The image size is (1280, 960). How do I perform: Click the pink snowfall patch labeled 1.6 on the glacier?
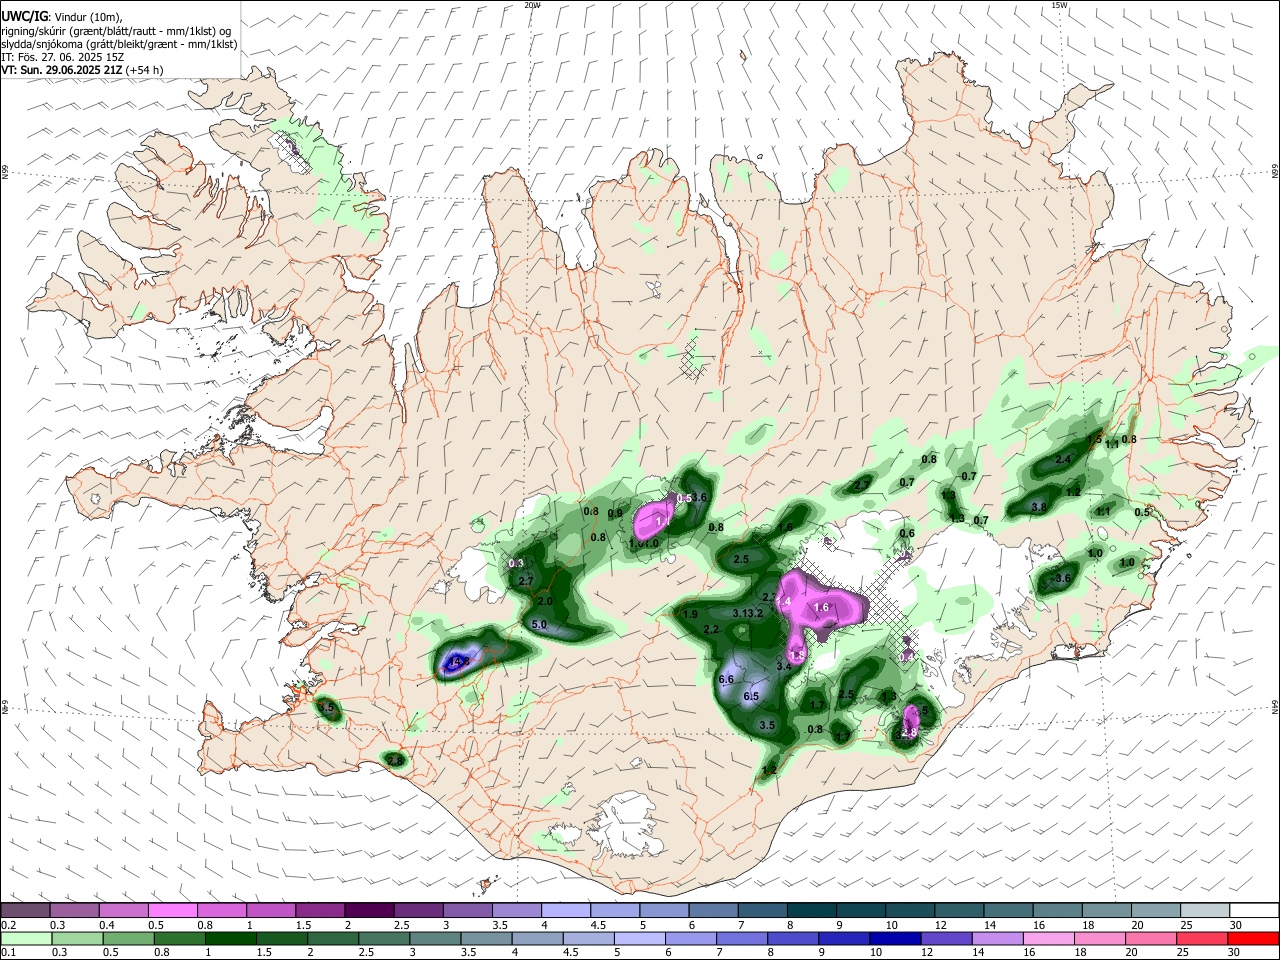(x=822, y=607)
